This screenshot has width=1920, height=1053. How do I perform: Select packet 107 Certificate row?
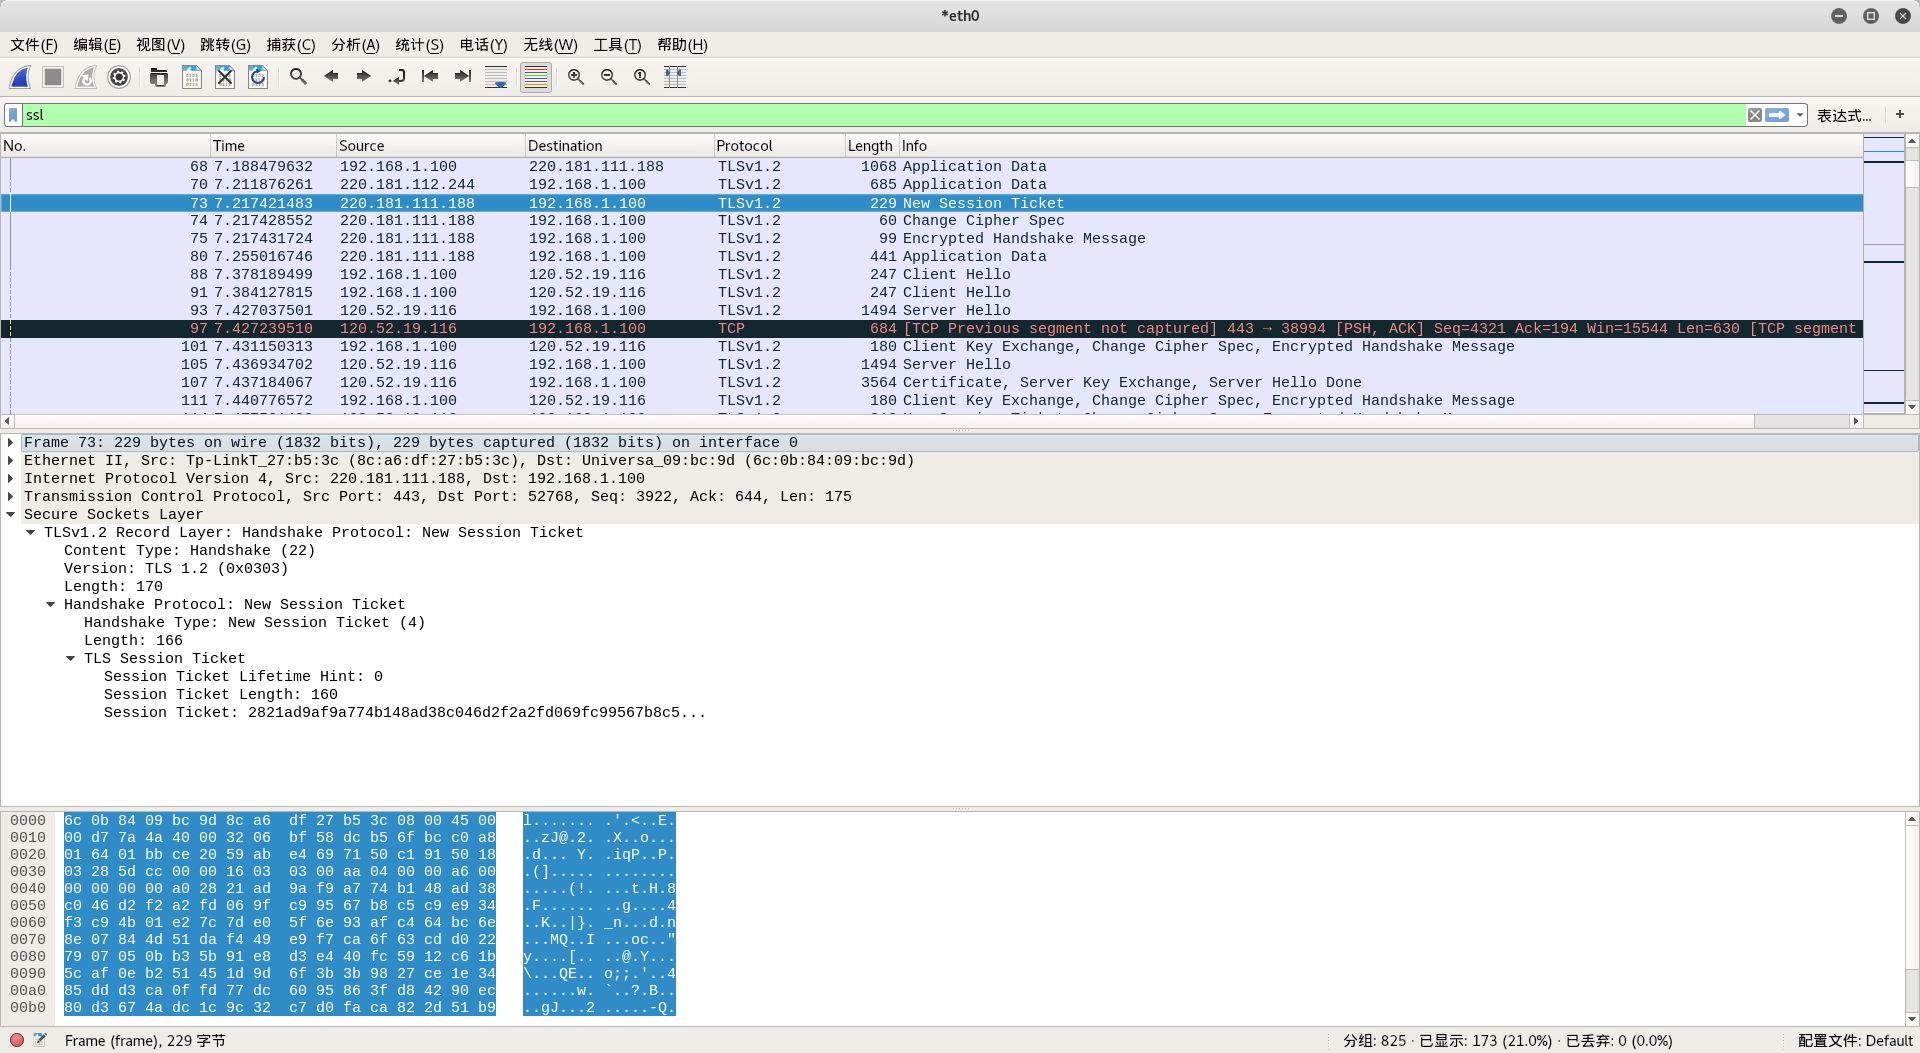(932, 383)
